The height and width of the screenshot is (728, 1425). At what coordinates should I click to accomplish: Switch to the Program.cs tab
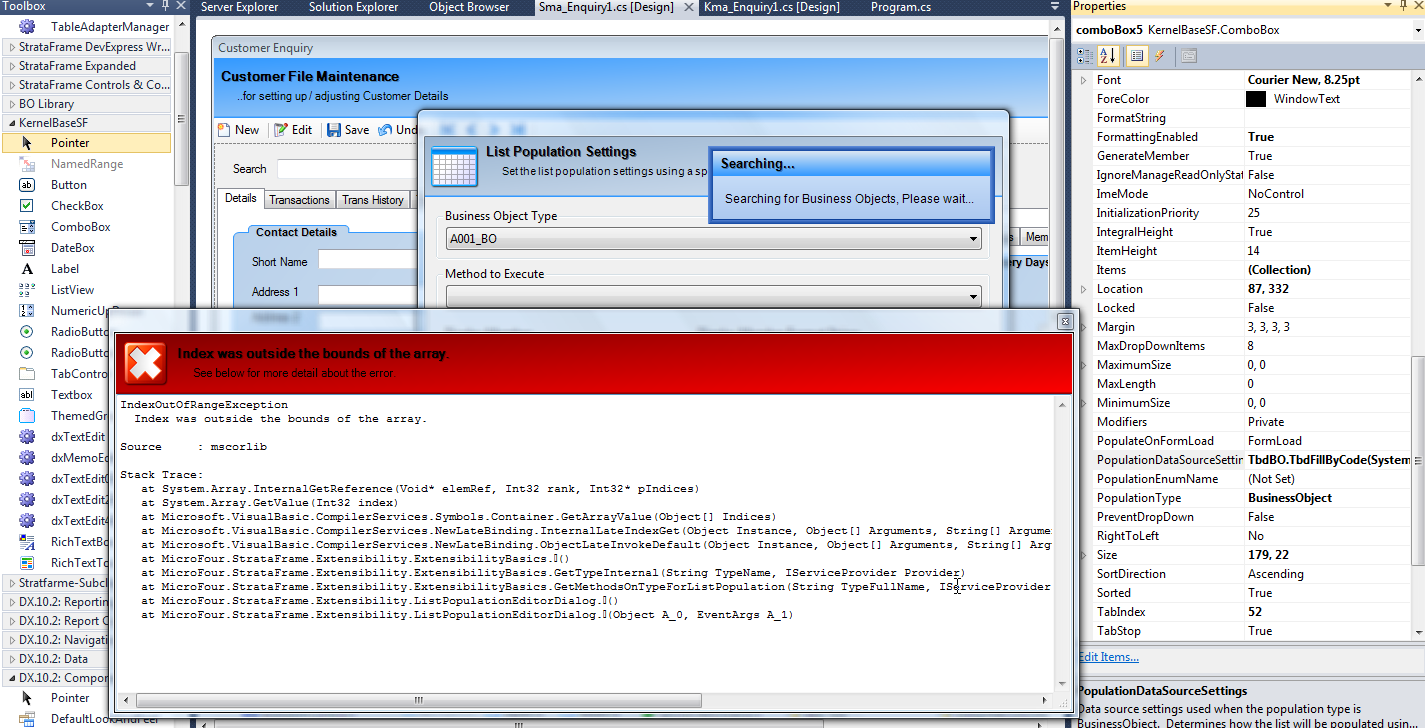tap(900, 7)
